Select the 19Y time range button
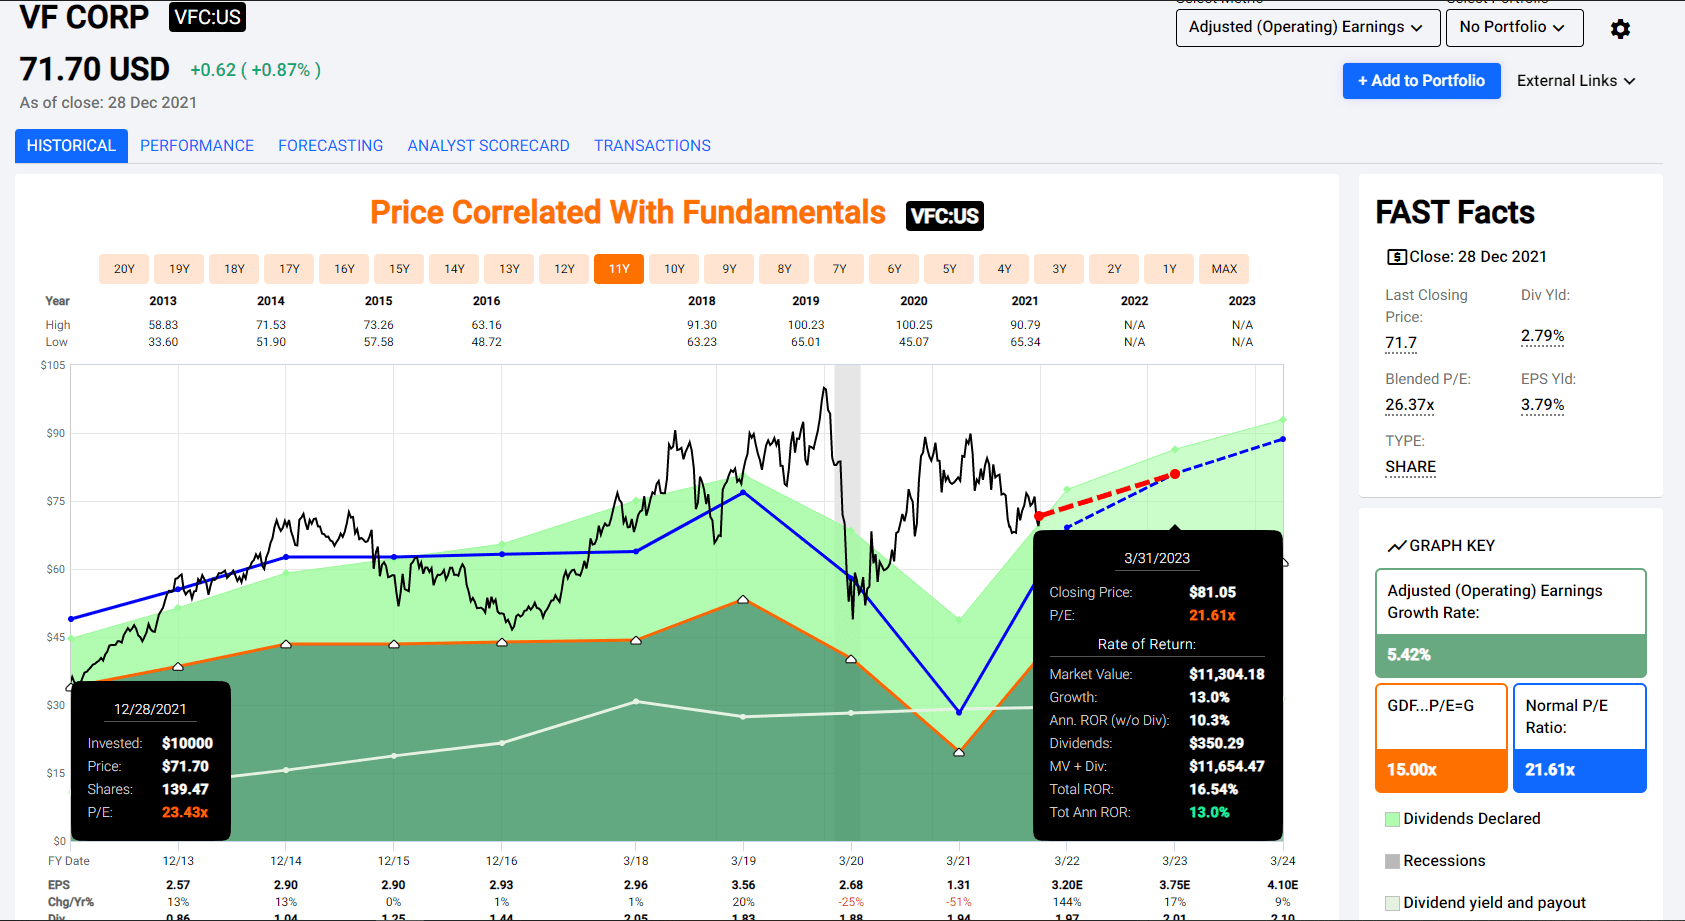 click(x=179, y=269)
